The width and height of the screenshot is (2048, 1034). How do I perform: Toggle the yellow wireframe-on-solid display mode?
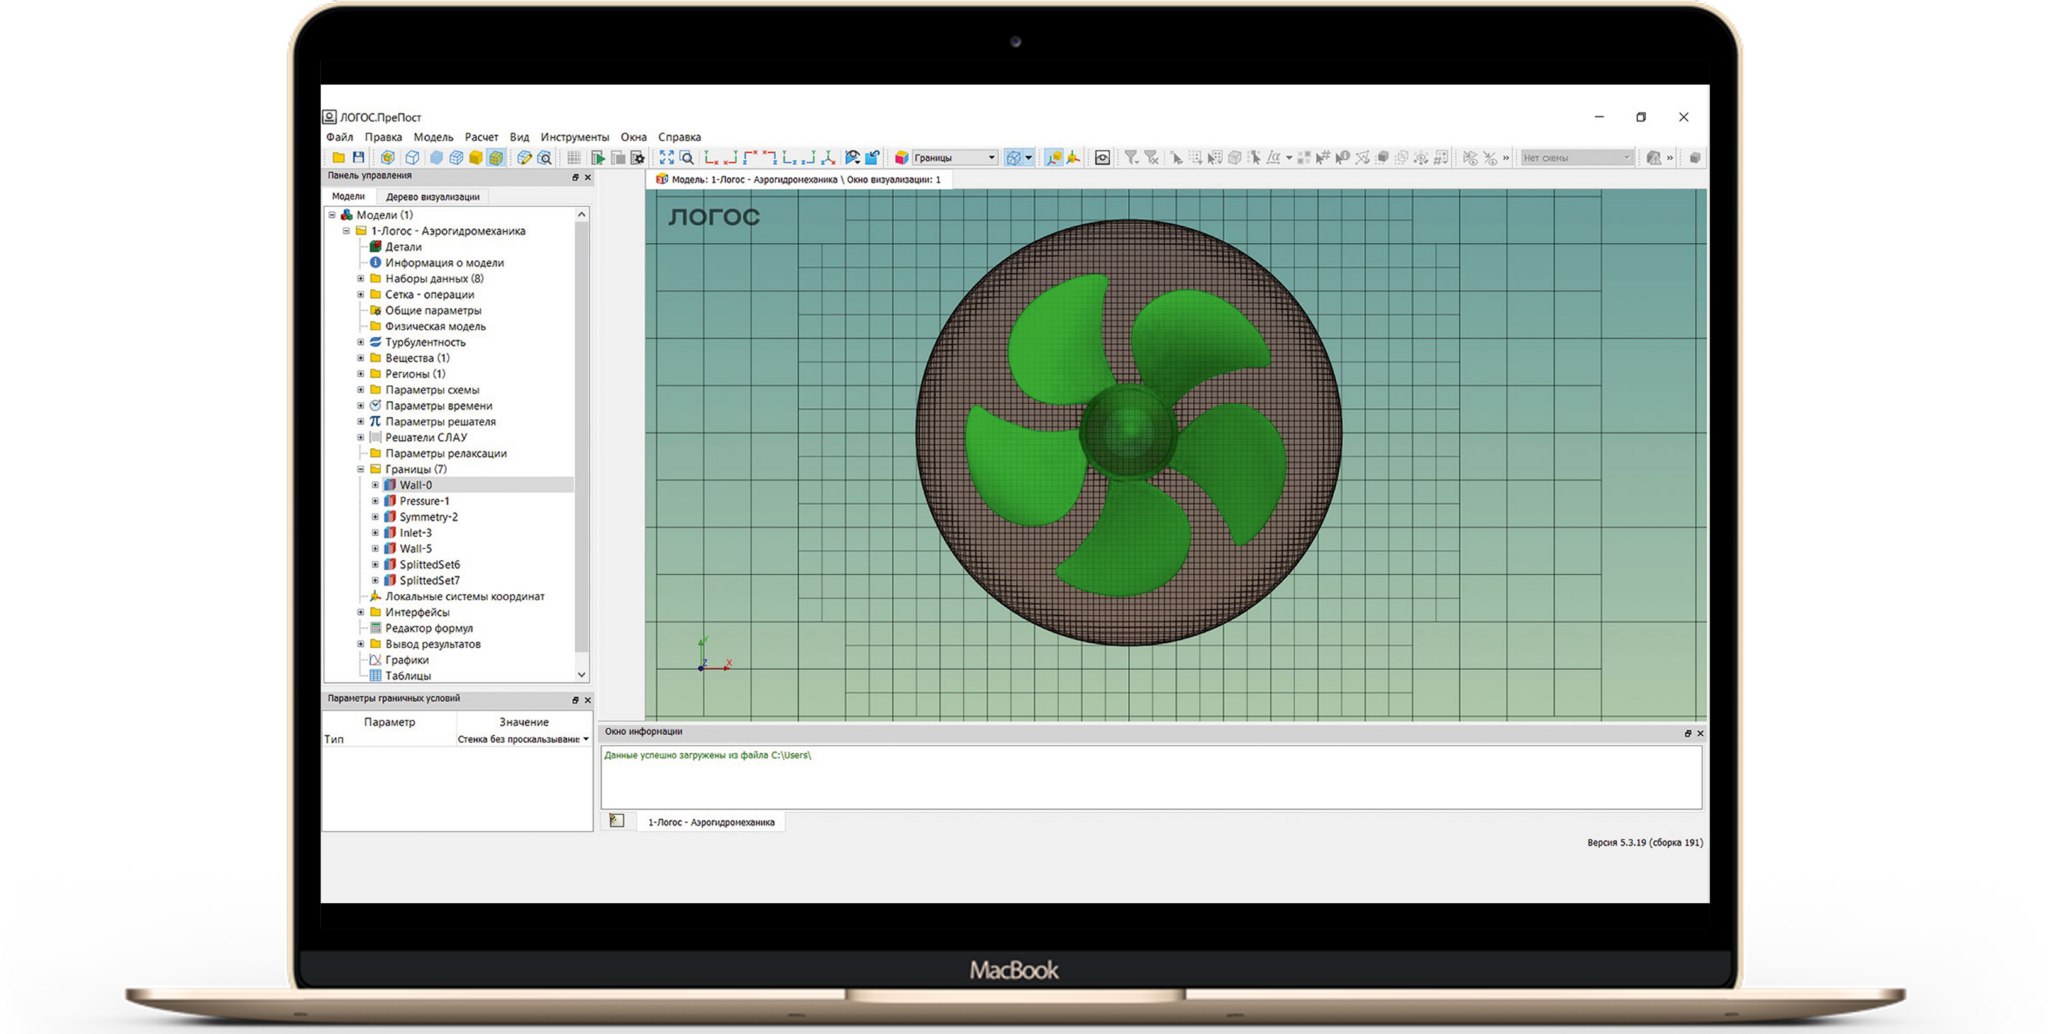(x=496, y=158)
